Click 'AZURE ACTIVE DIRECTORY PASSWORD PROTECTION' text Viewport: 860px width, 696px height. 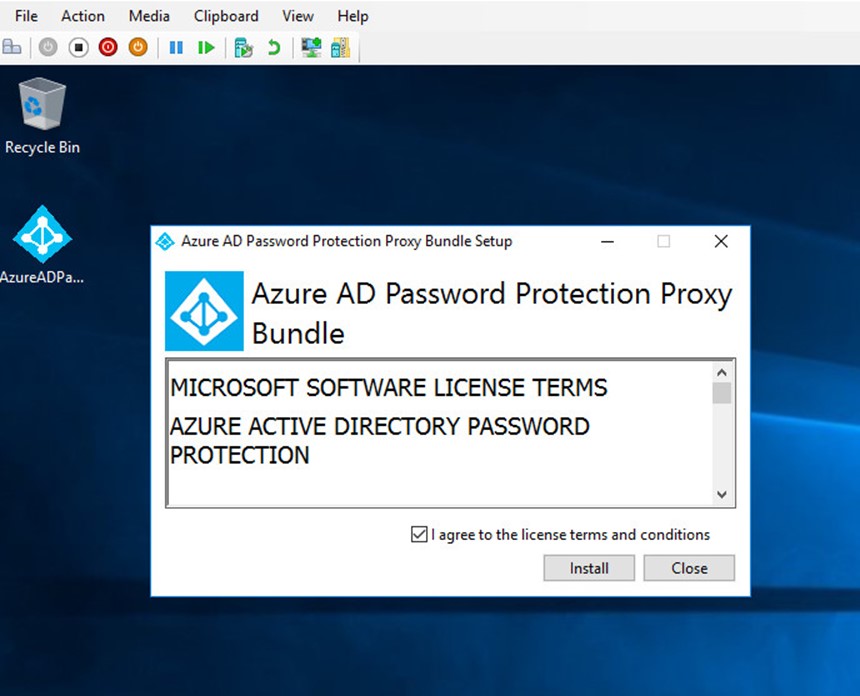(x=380, y=440)
